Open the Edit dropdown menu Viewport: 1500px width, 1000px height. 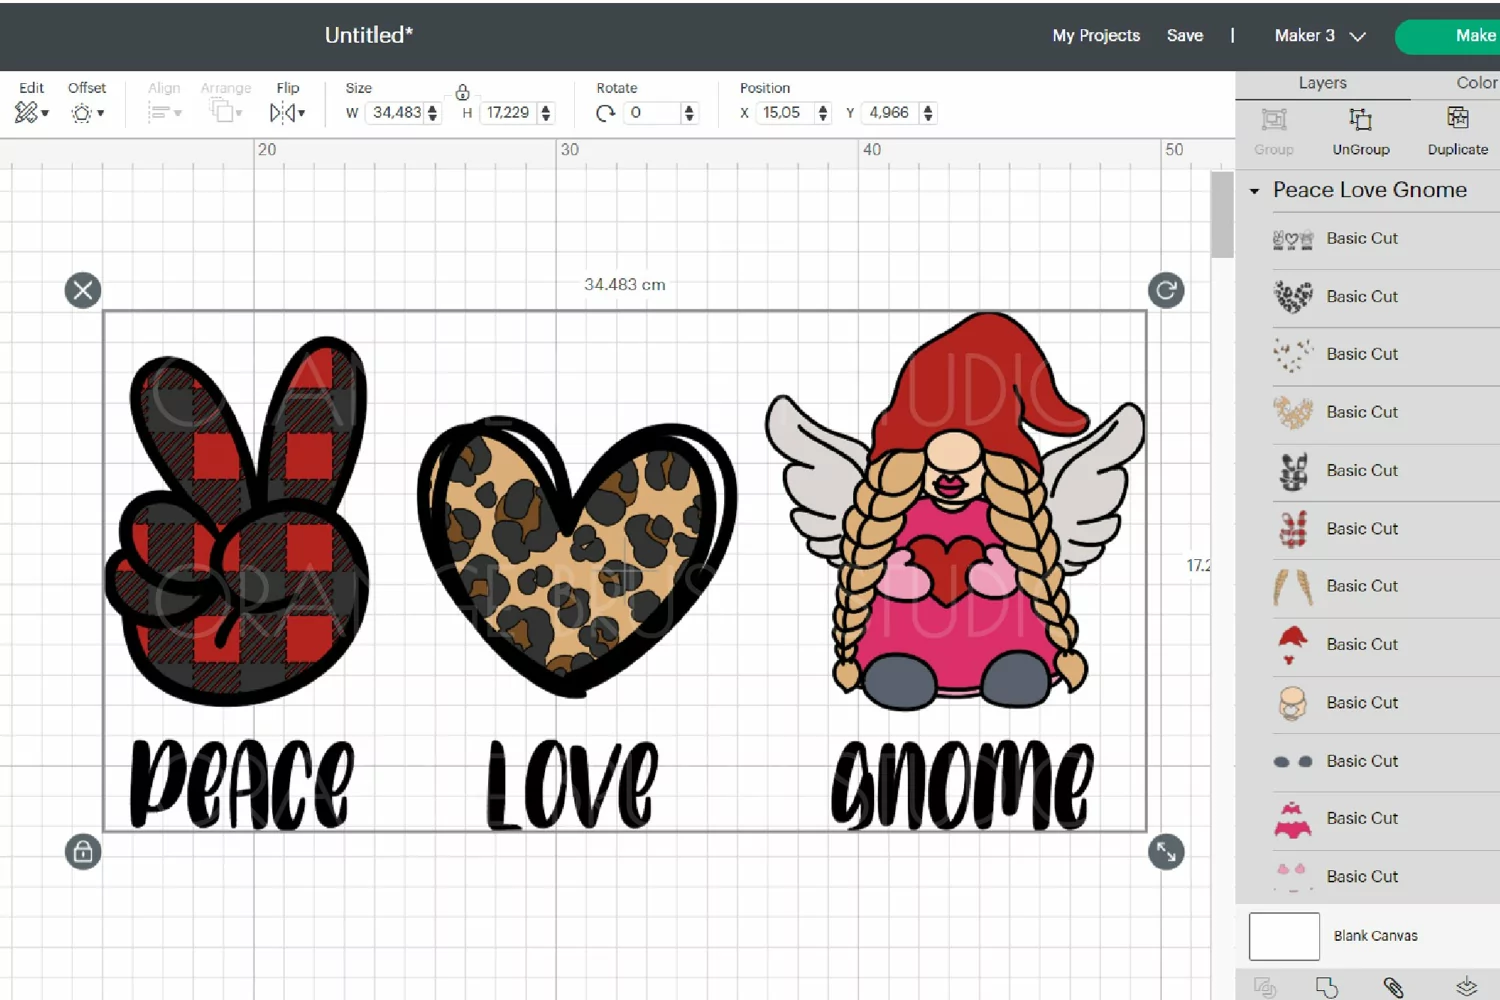tap(32, 113)
